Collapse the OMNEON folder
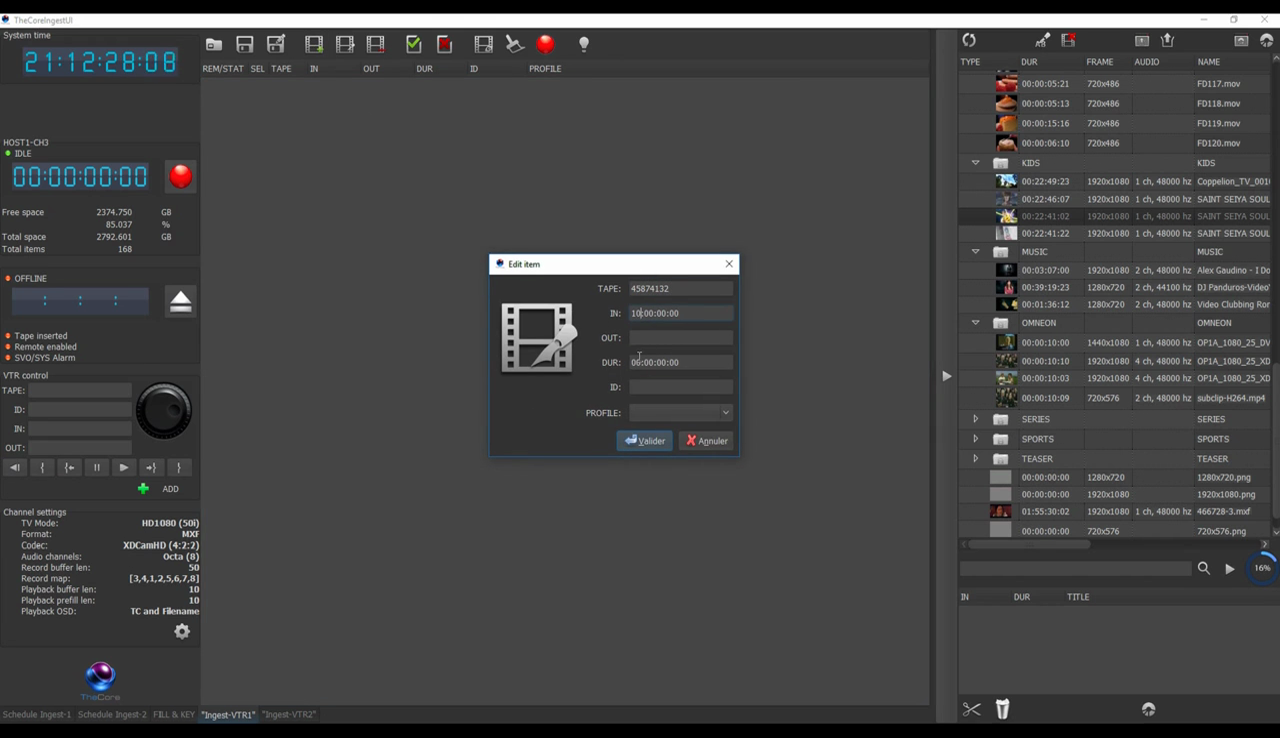This screenshot has height=738, width=1280. pyautogui.click(x=975, y=323)
